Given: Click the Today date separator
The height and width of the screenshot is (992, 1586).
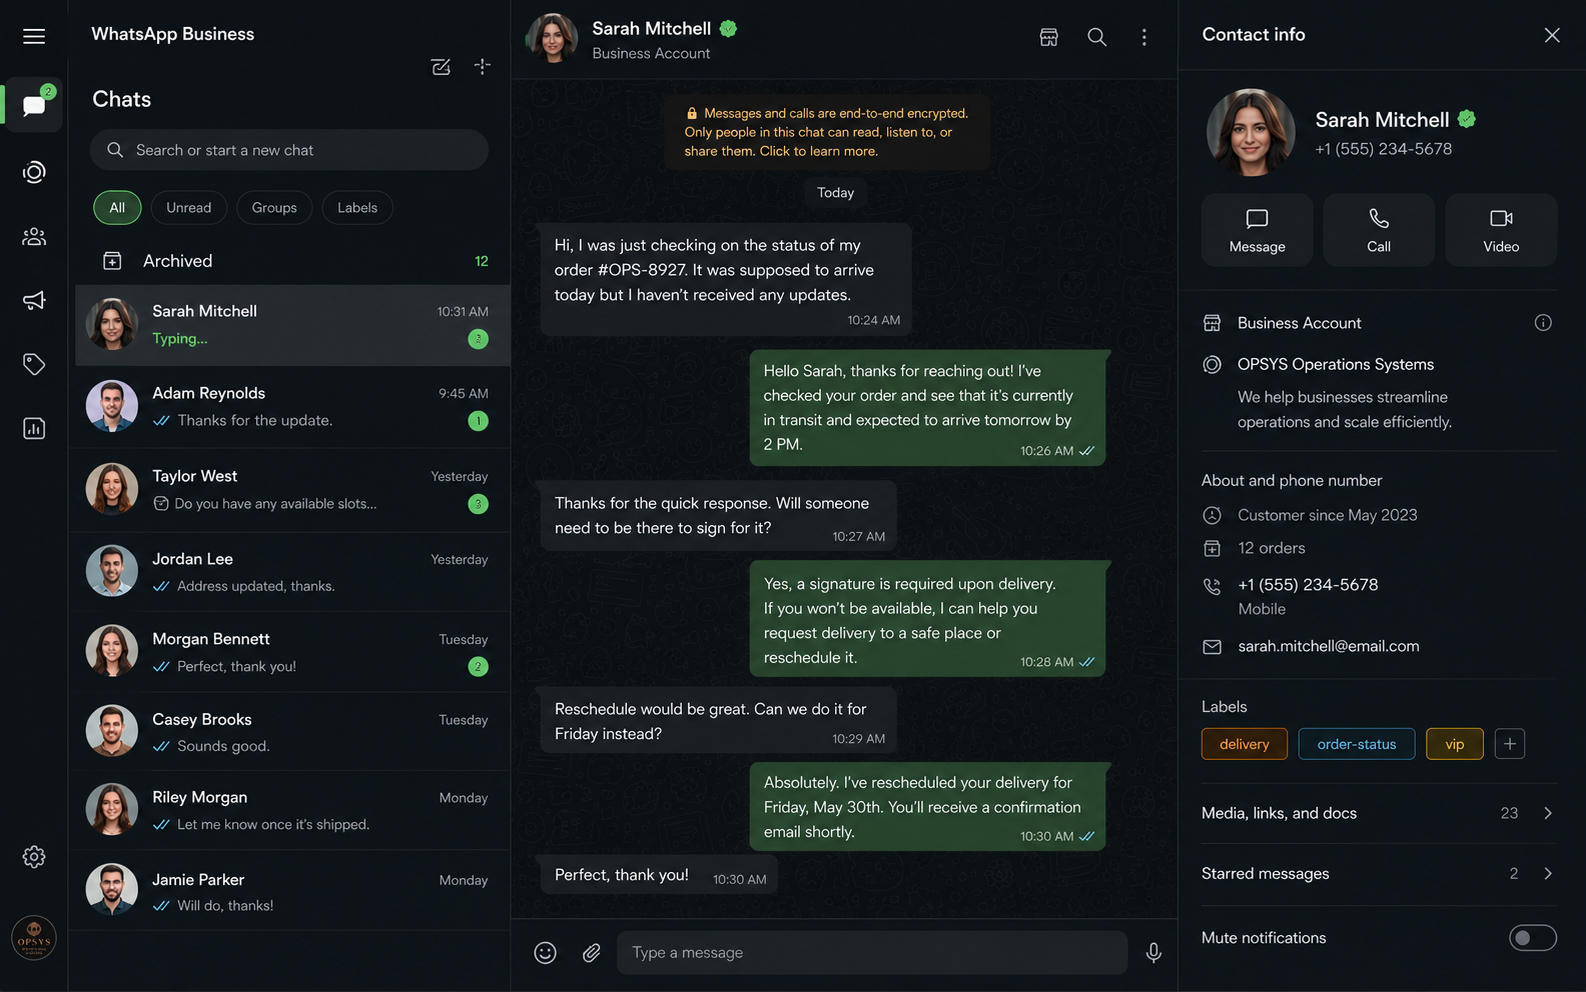Looking at the screenshot, I should 835,193.
